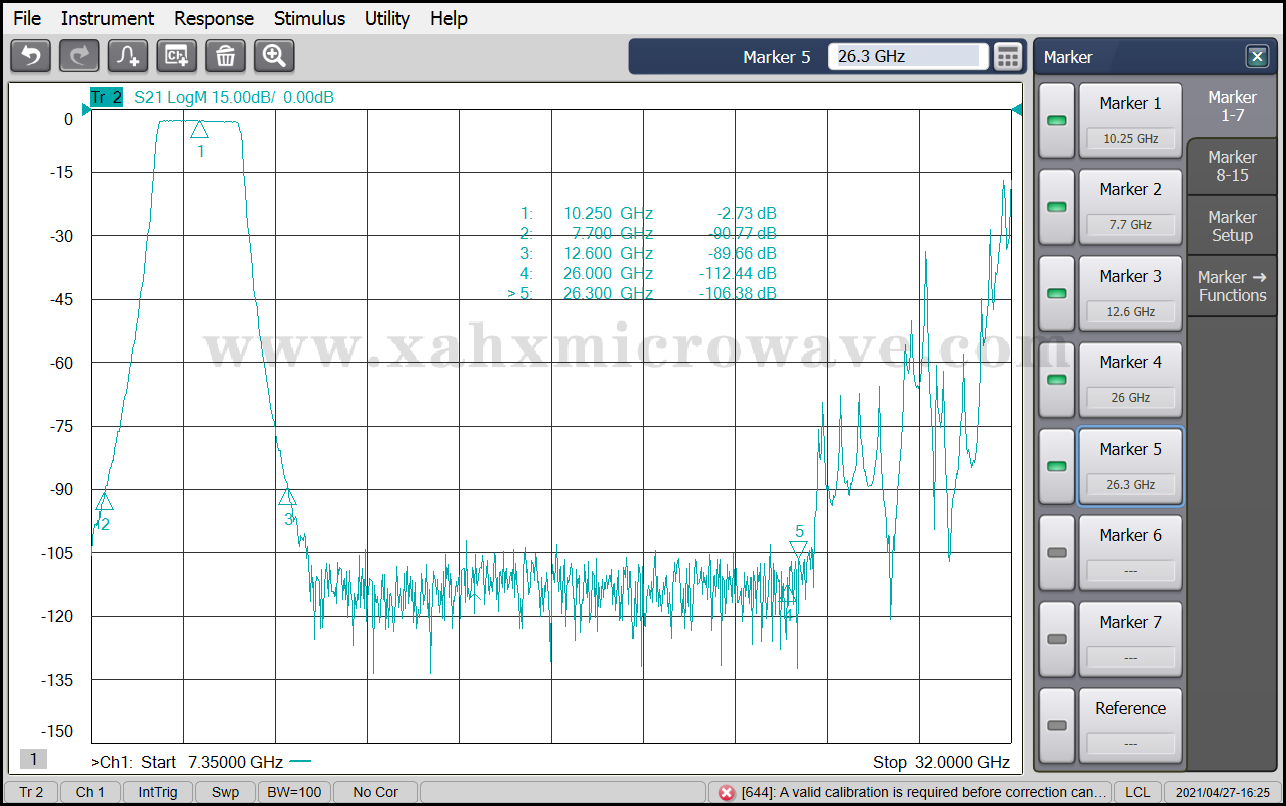
Task: Select Marker 1 button at 10.25 GHz
Action: click(1130, 121)
